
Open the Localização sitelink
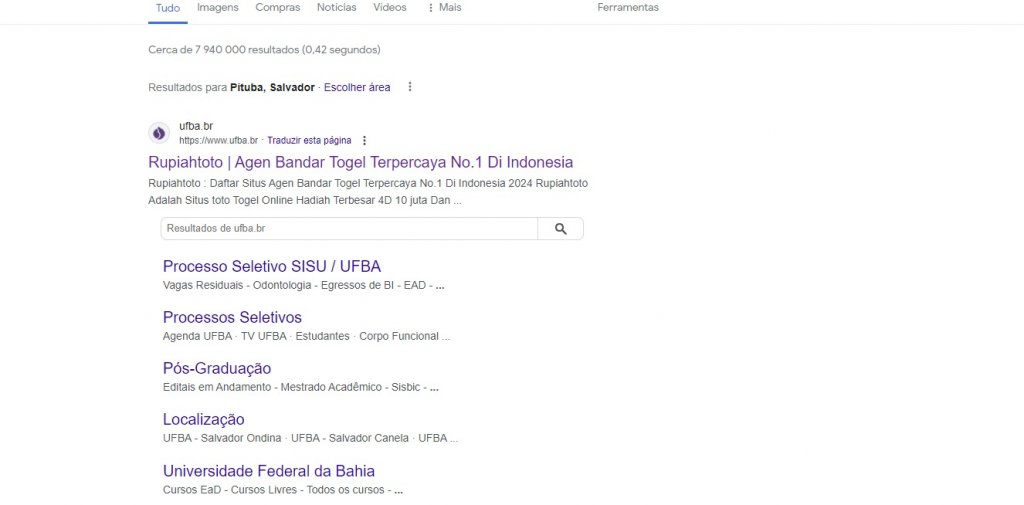point(203,419)
